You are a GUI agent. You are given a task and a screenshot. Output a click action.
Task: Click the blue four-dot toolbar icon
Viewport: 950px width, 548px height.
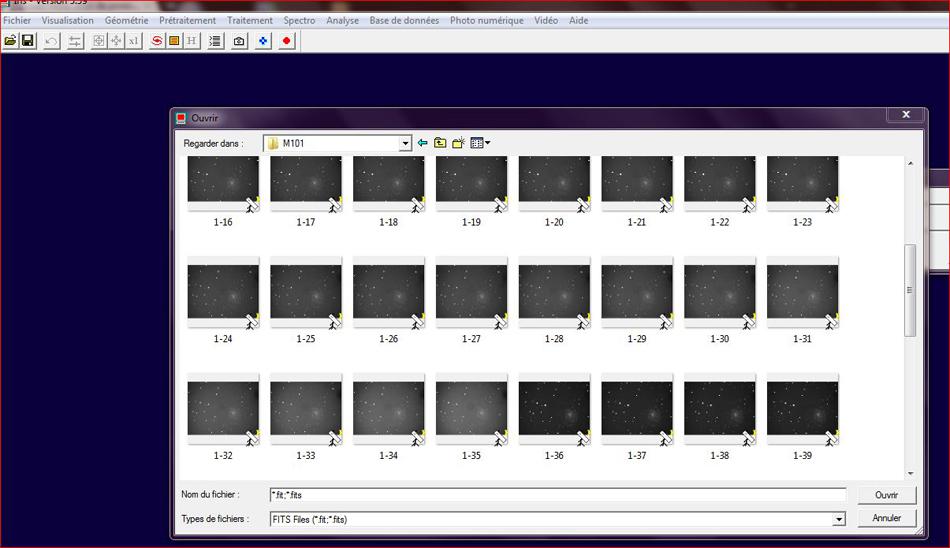tap(263, 41)
